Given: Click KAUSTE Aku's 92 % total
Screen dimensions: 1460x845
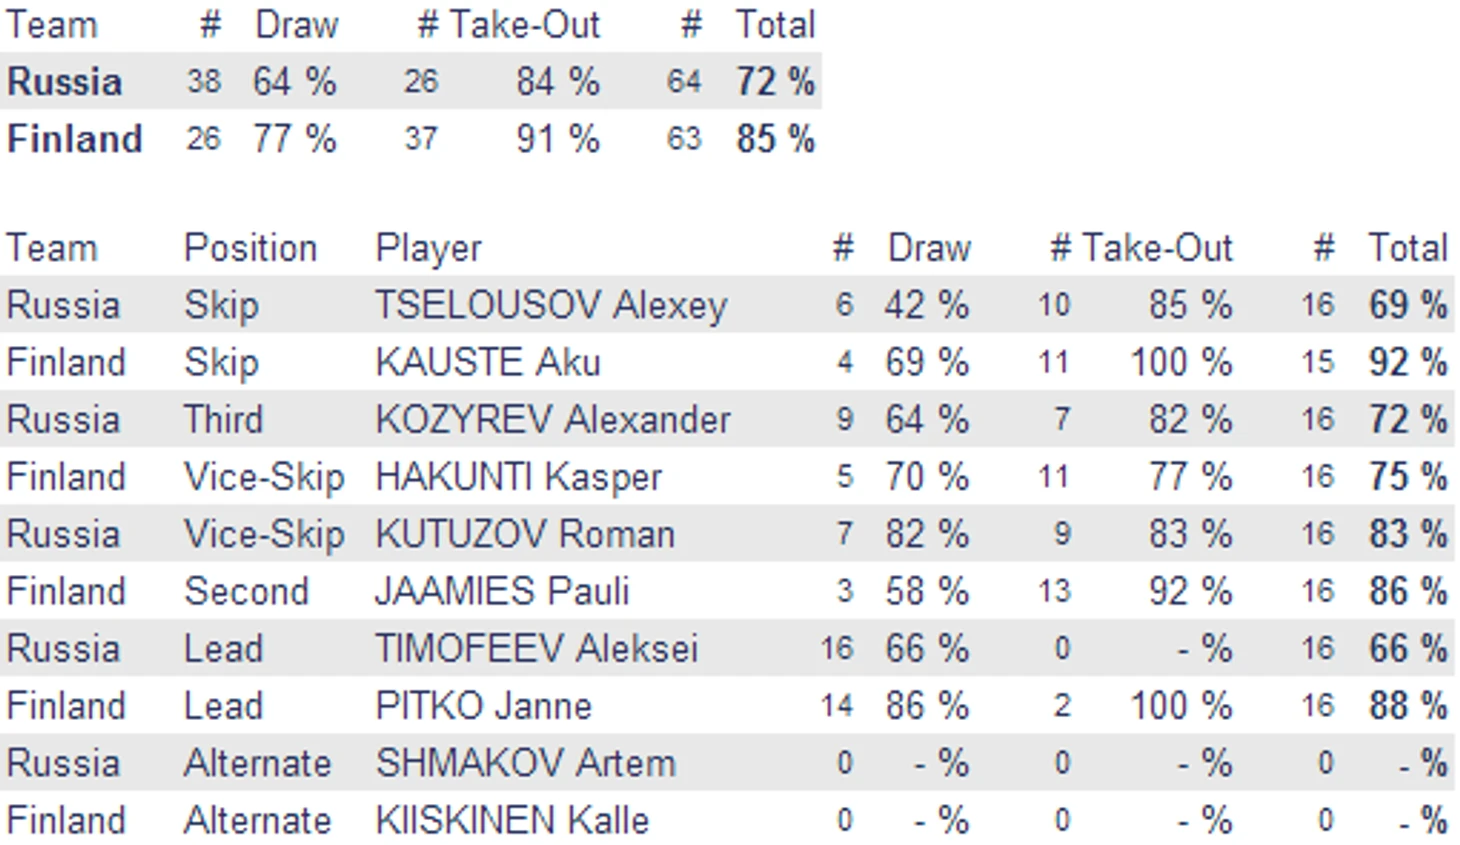Looking at the screenshot, I should tap(1408, 362).
